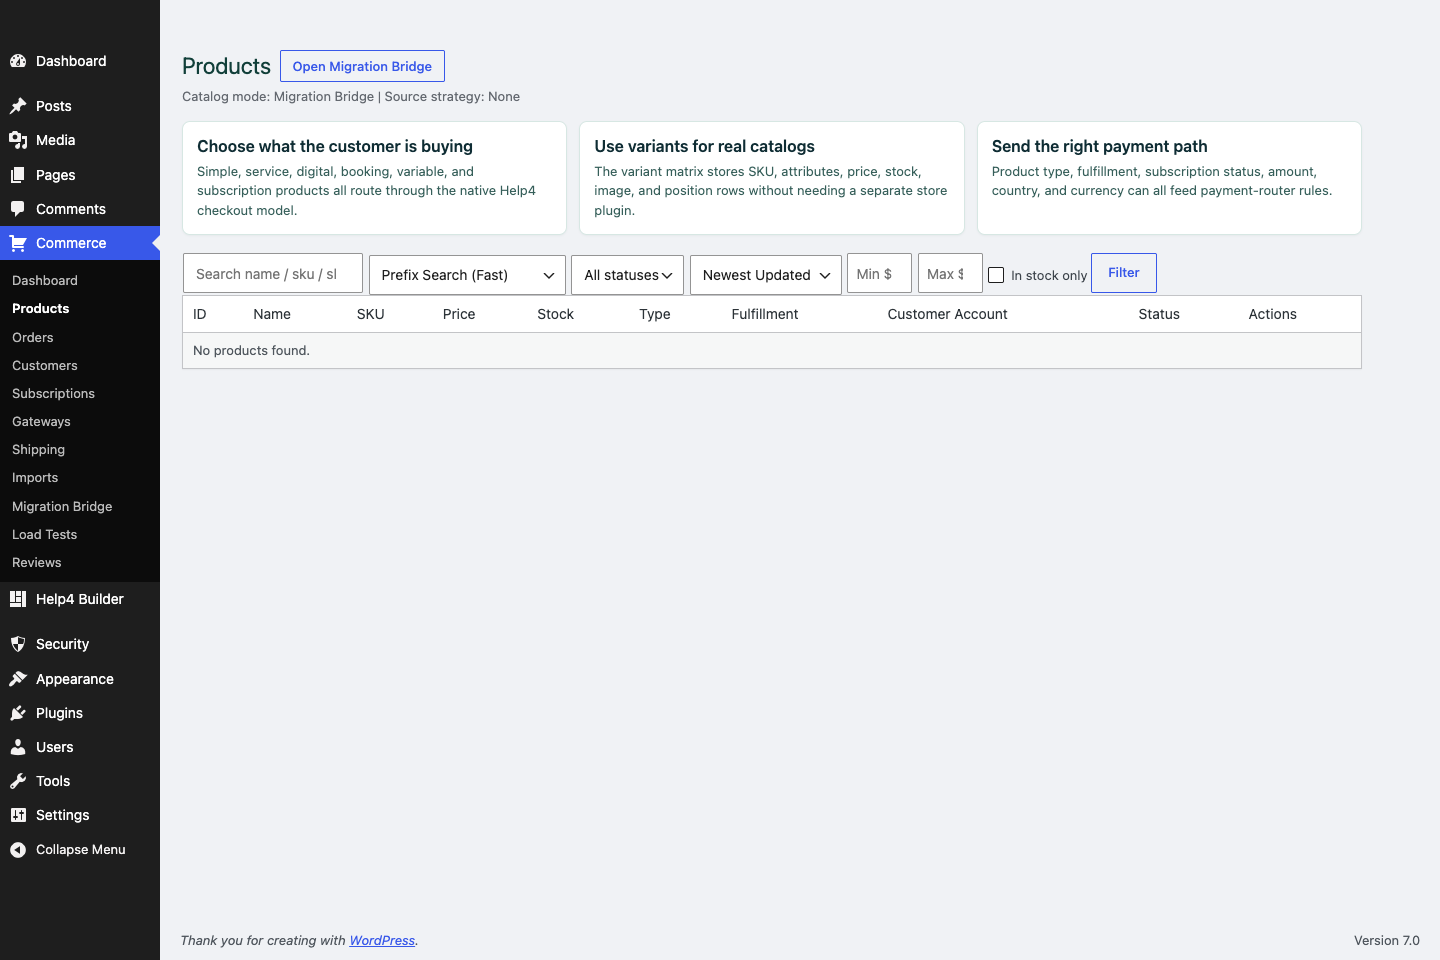Click the Commerce menu label
Screen dimensions: 1440x960
(x=71, y=243)
